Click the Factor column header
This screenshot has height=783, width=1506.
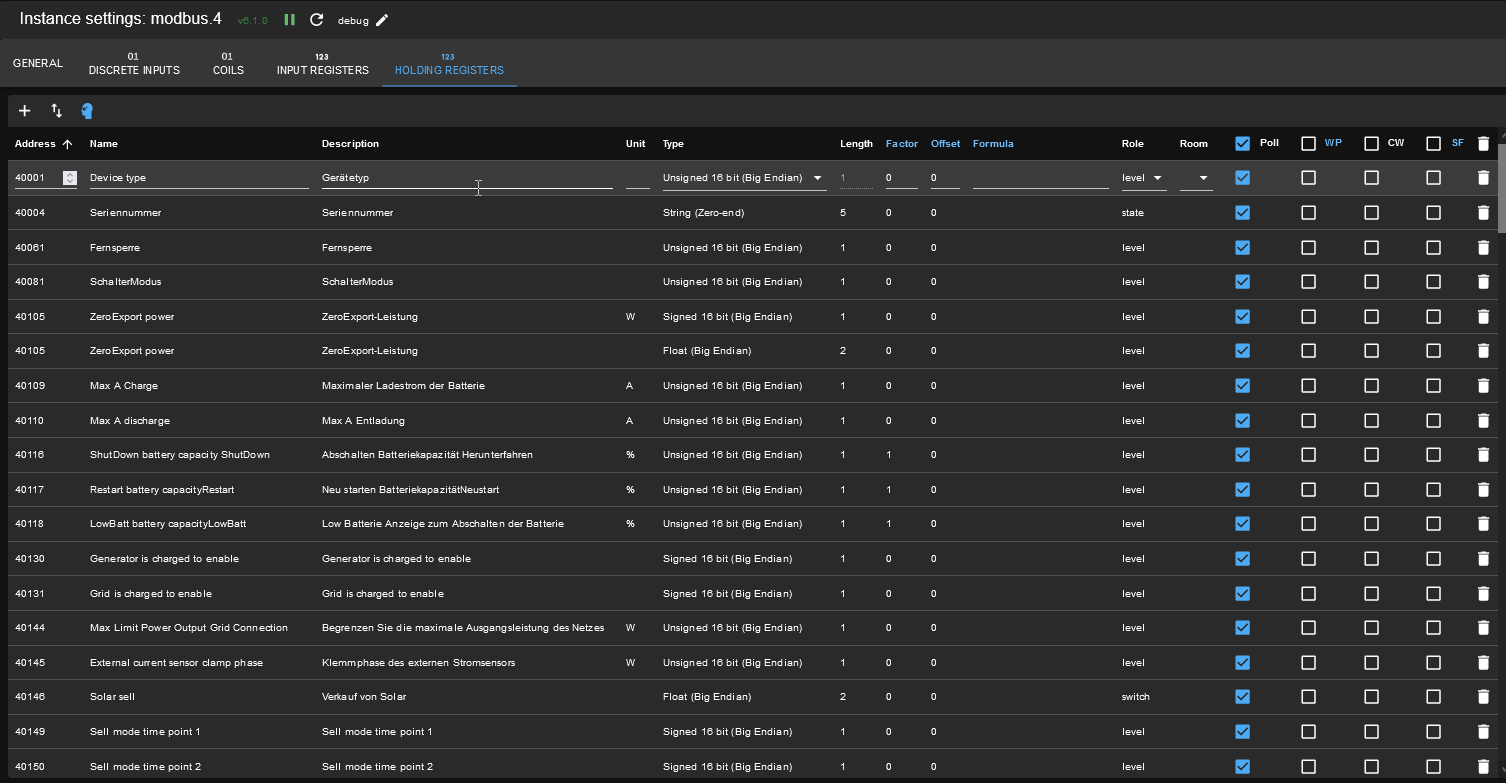point(902,144)
